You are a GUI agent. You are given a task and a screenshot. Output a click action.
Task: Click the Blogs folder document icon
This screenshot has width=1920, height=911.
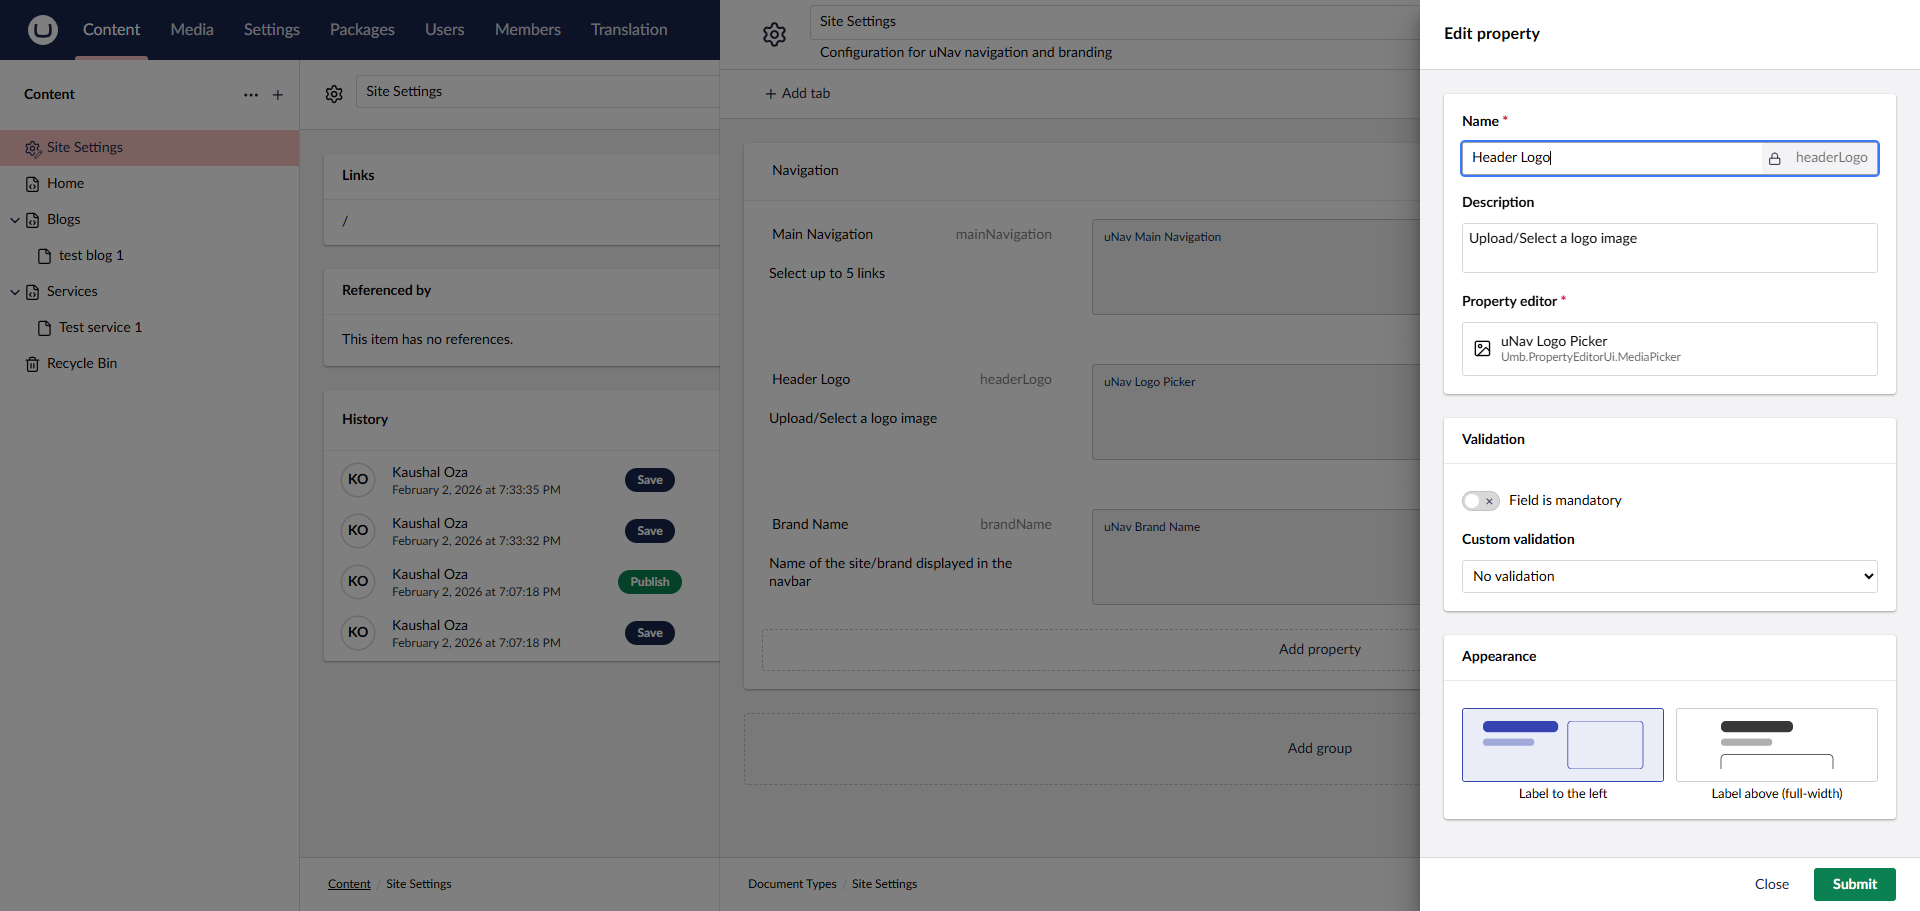click(33, 220)
